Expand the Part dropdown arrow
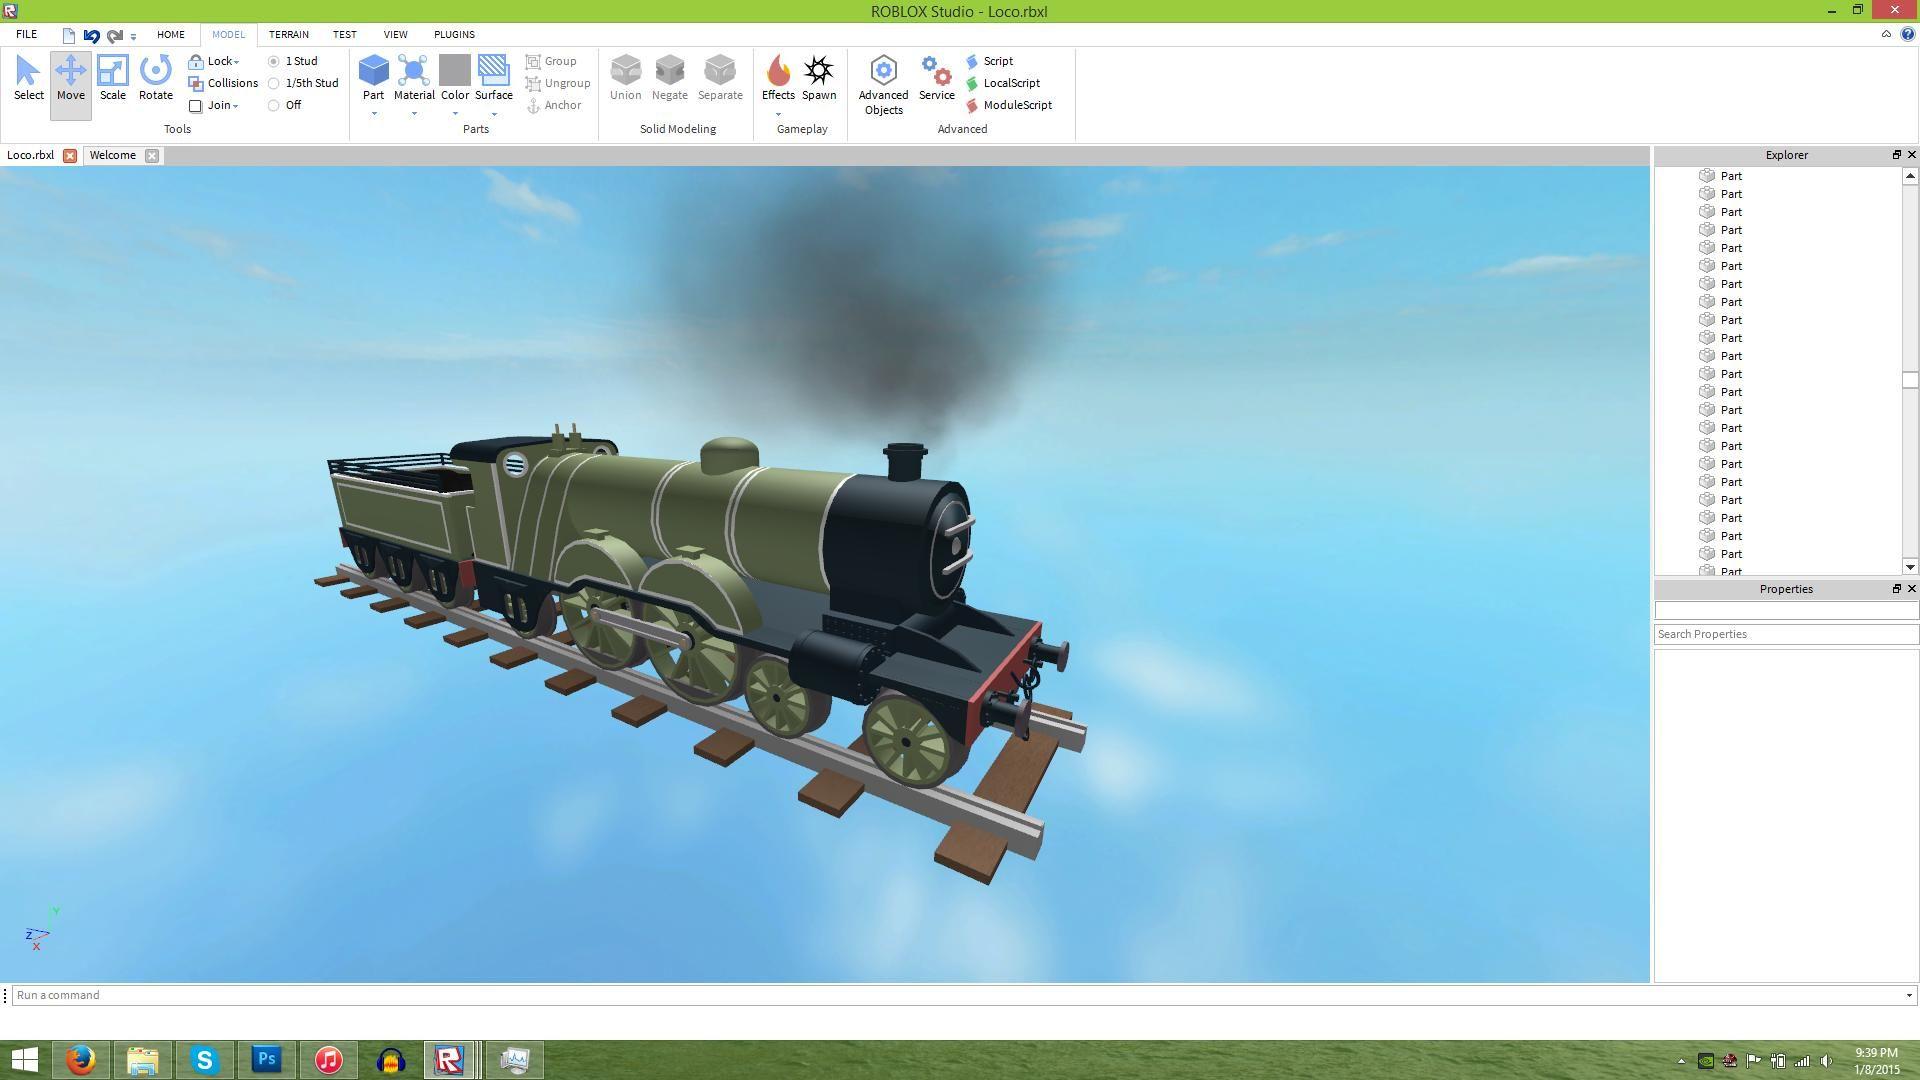The width and height of the screenshot is (1920, 1080). point(374,114)
